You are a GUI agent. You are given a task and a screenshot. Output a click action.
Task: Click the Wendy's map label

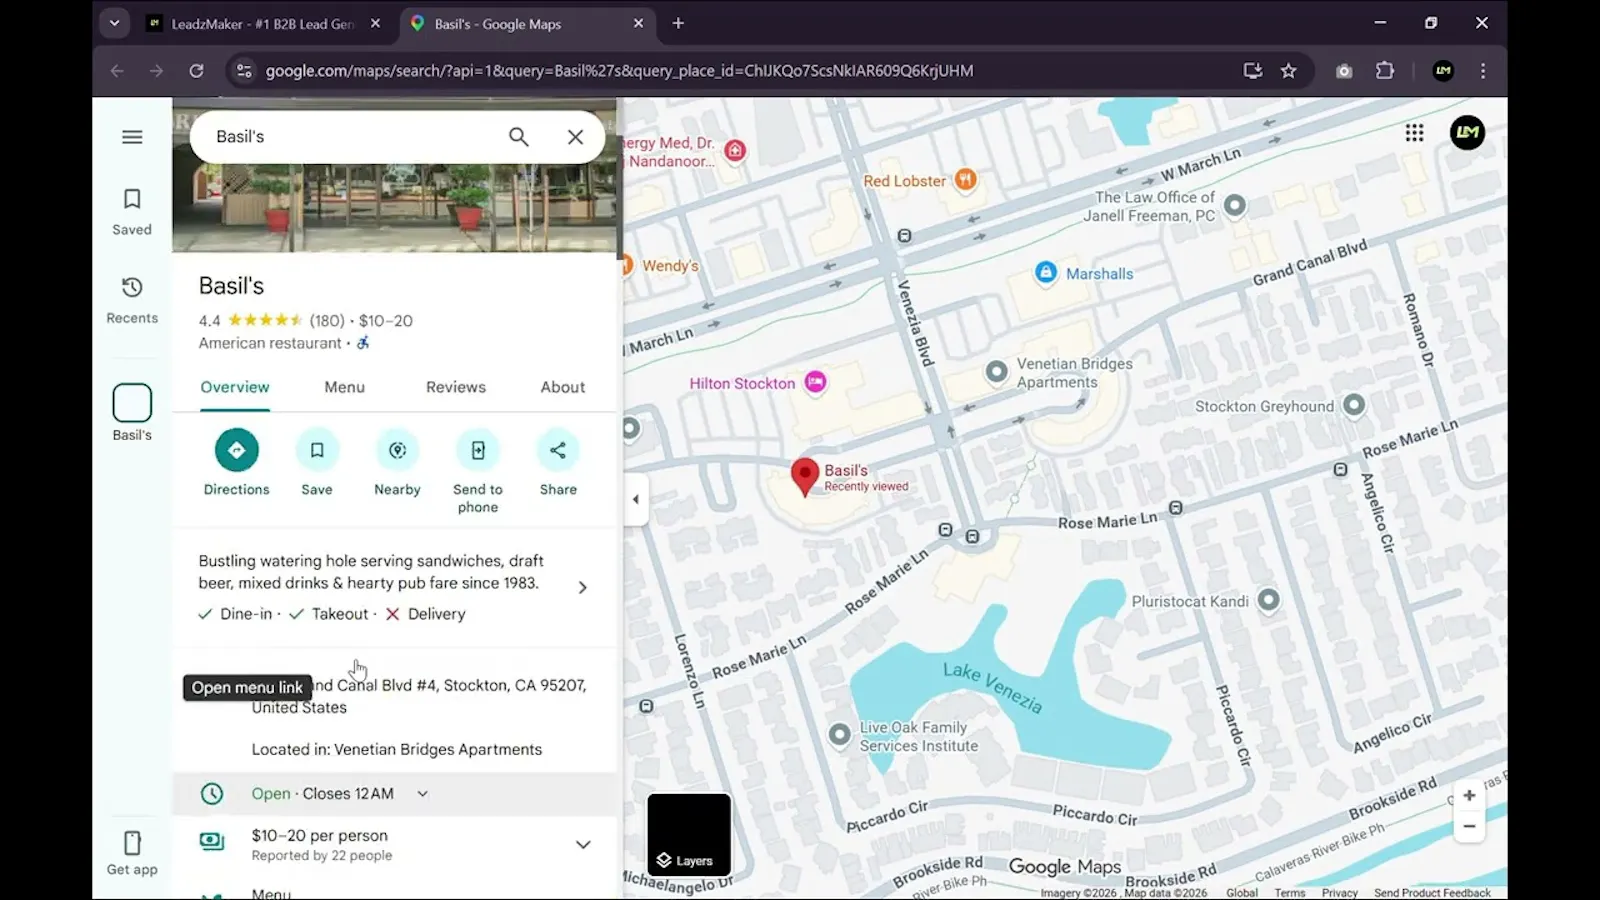point(670,266)
